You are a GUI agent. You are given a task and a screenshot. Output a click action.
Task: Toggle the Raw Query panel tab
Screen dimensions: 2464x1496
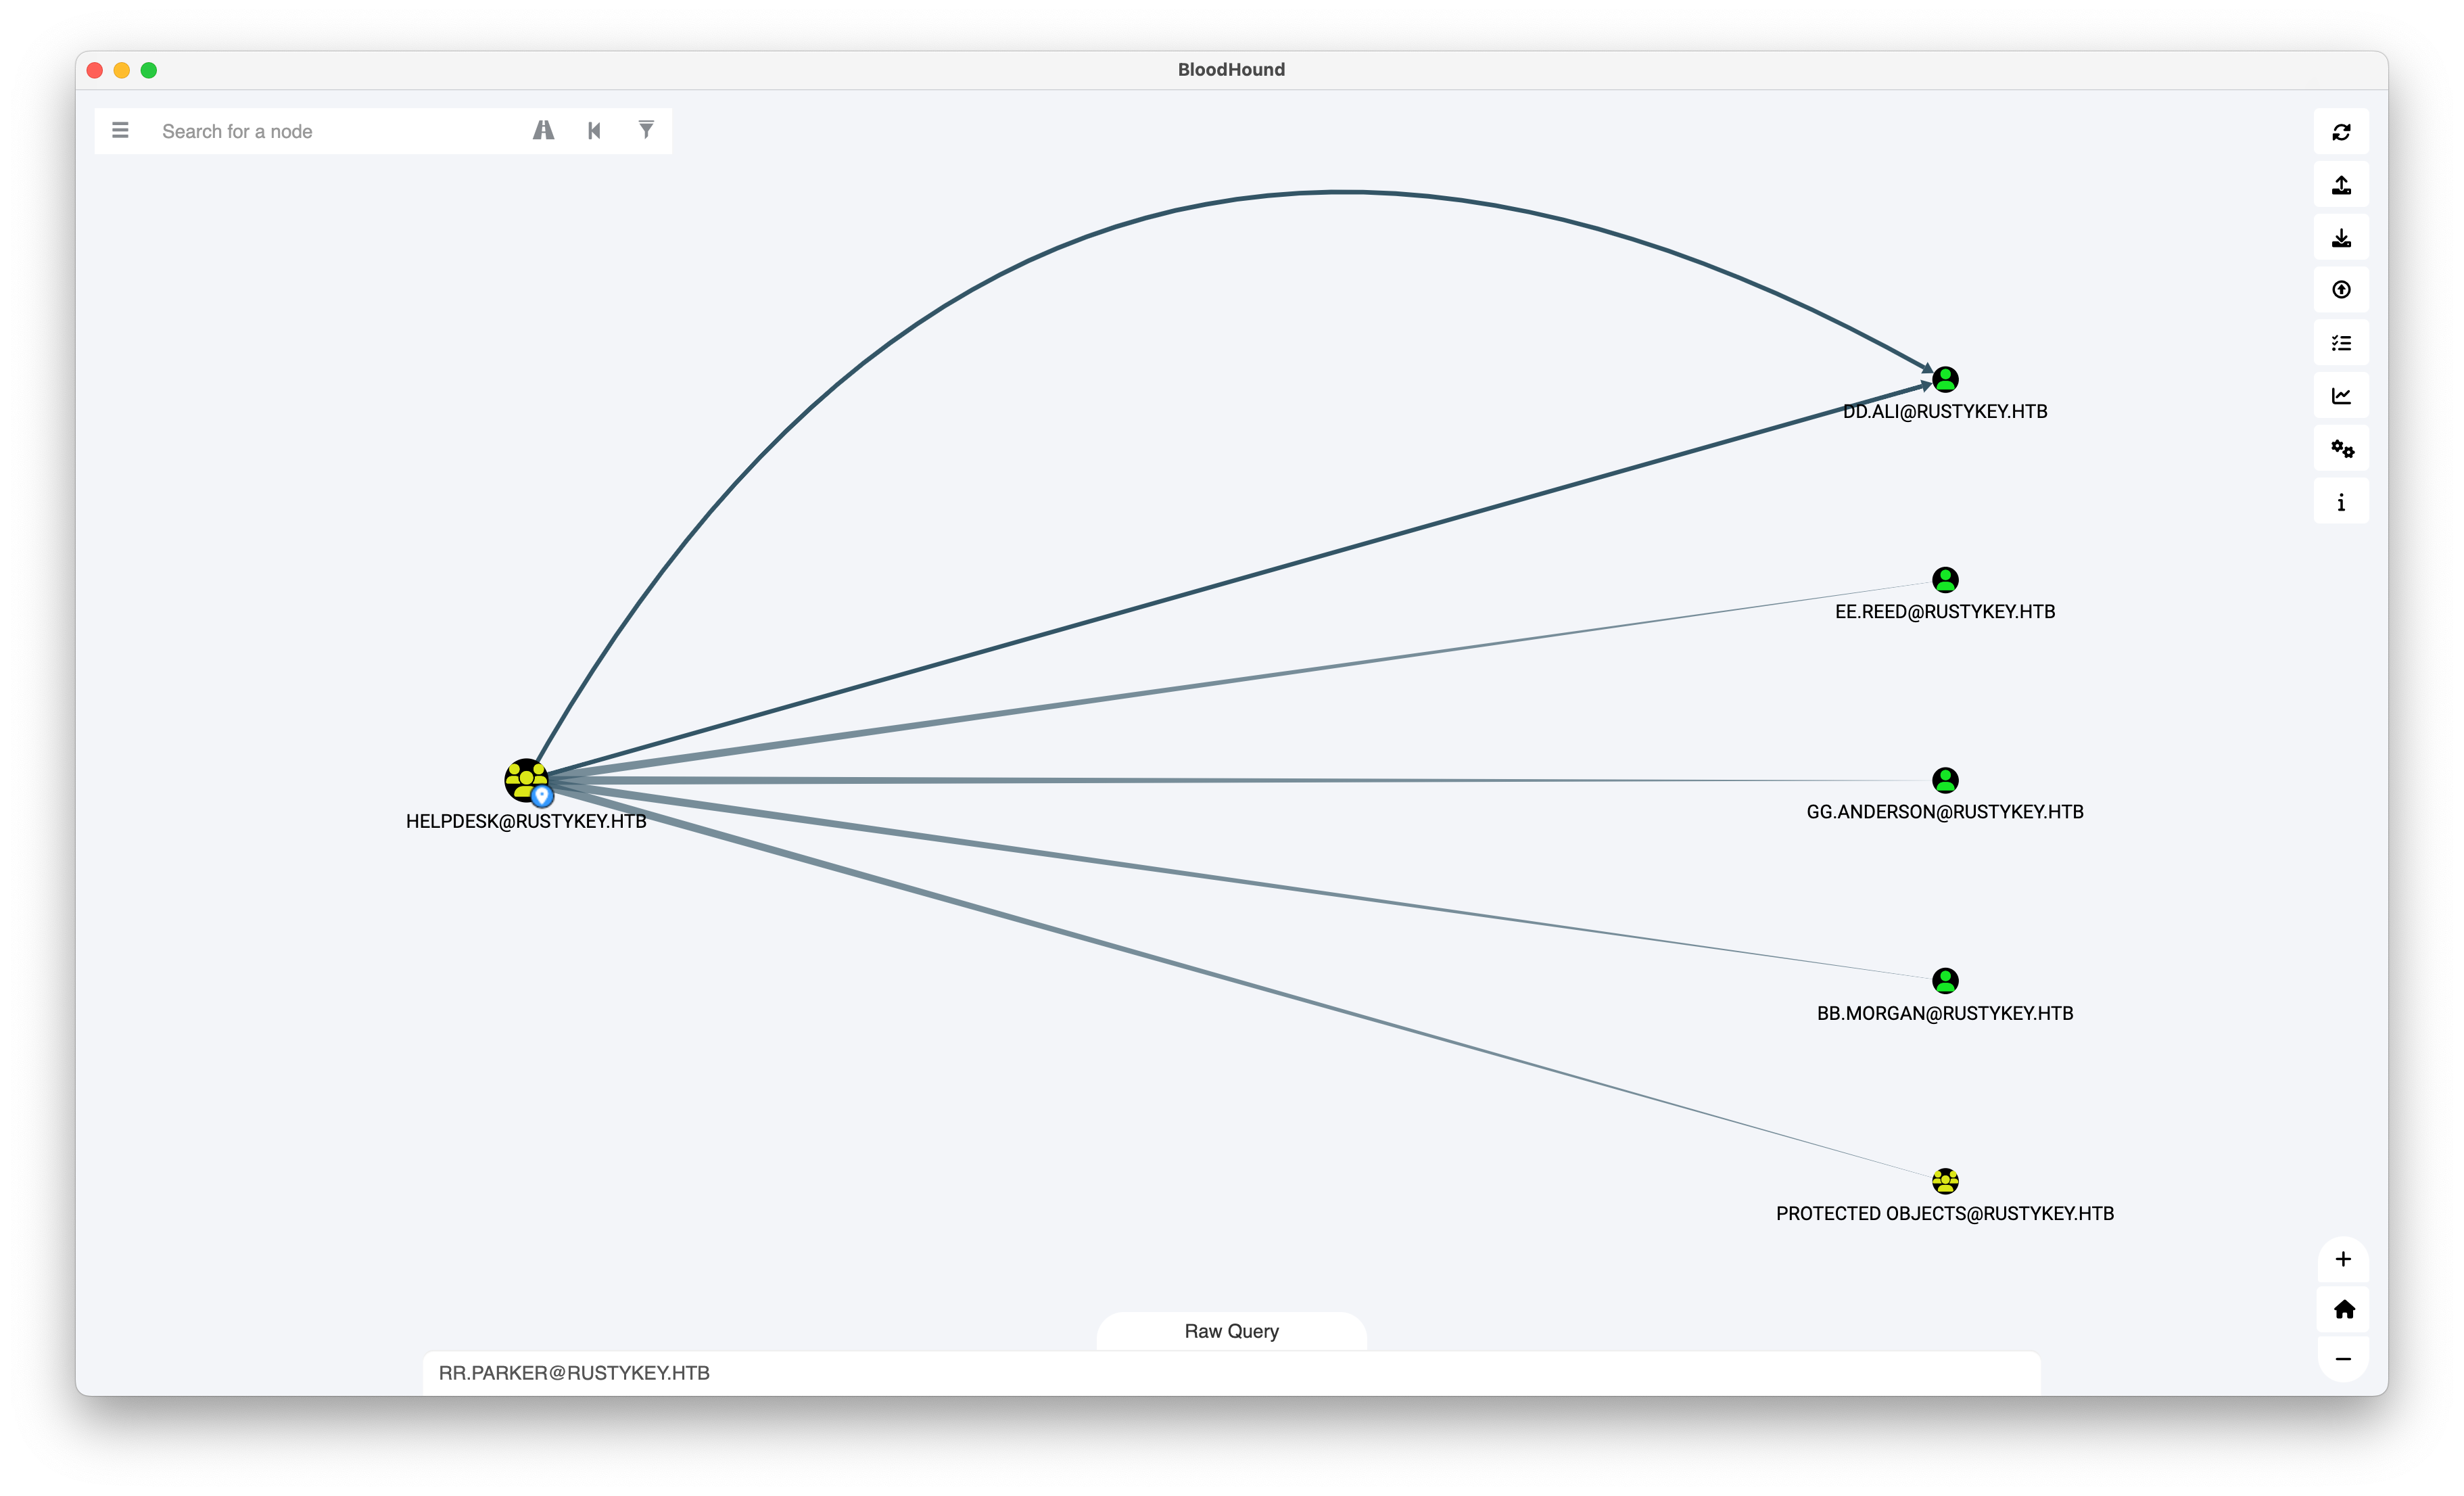tap(1231, 1331)
